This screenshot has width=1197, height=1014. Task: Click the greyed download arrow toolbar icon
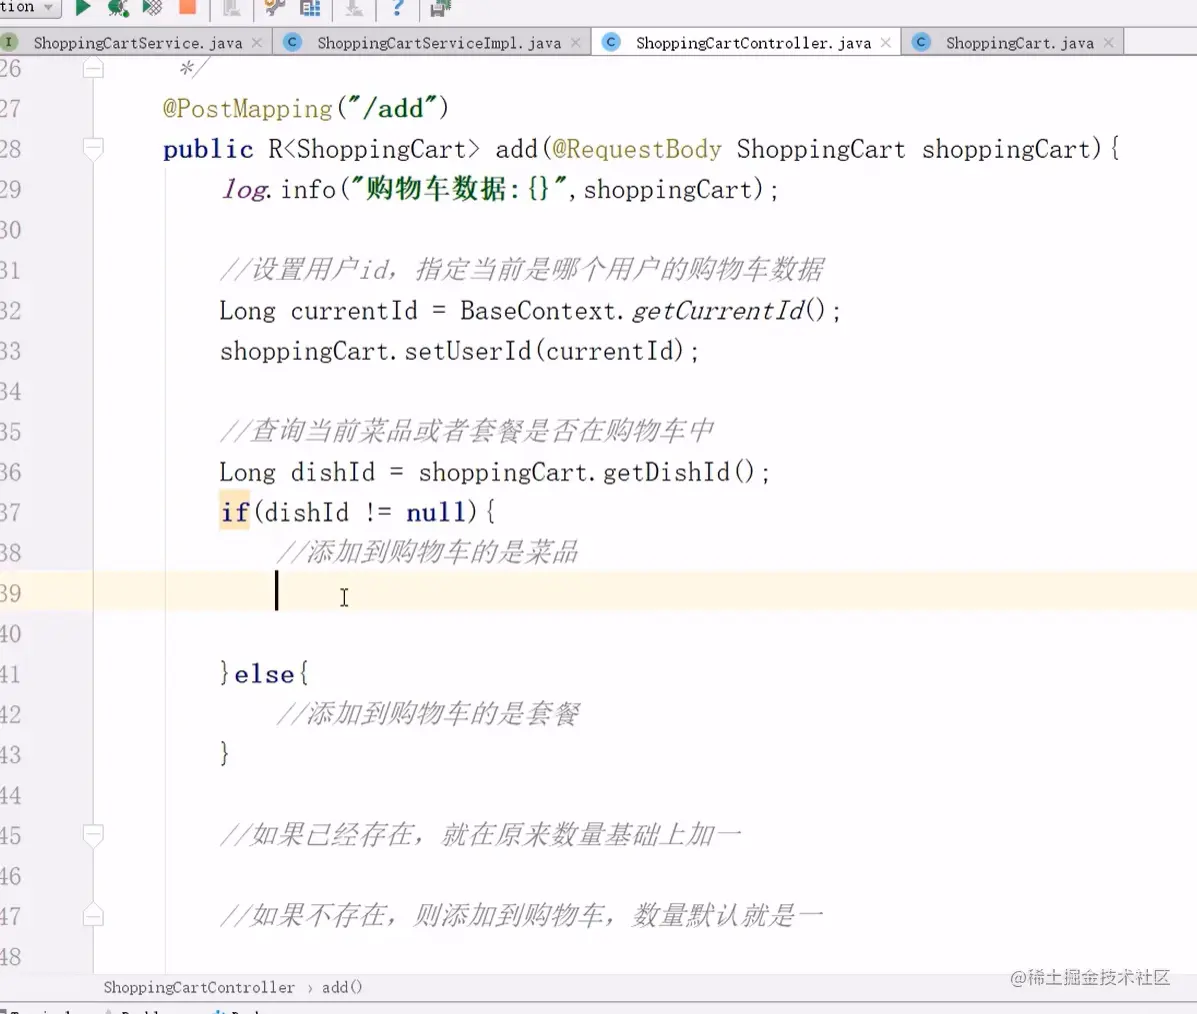pyautogui.click(x=353, y=8)
